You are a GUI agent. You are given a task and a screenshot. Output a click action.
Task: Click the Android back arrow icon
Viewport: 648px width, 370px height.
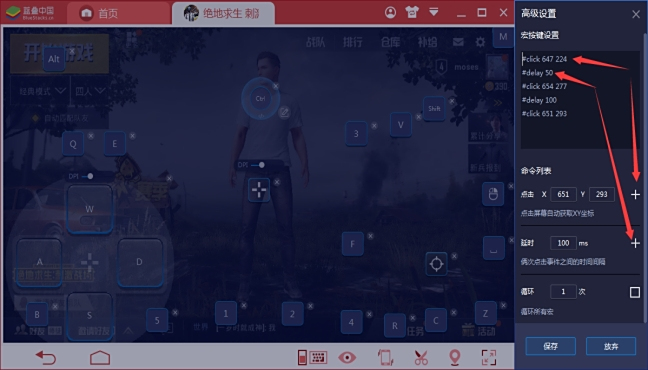coord(45,357)
